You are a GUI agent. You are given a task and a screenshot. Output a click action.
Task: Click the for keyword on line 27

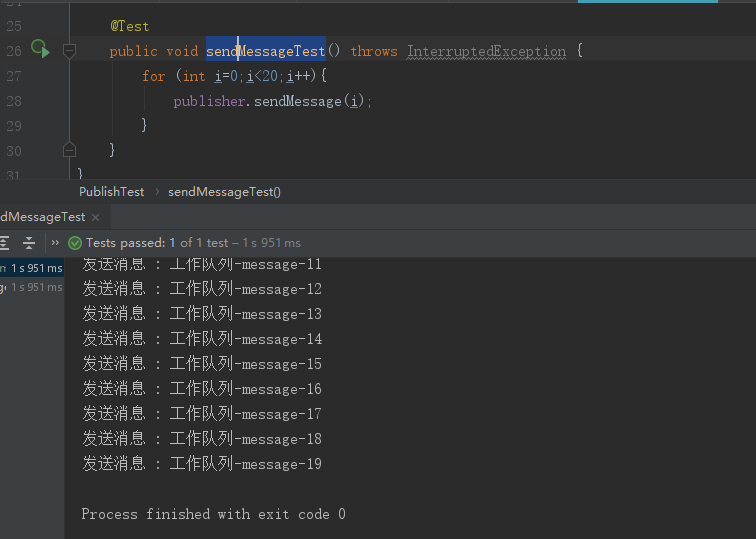point(154,76)
